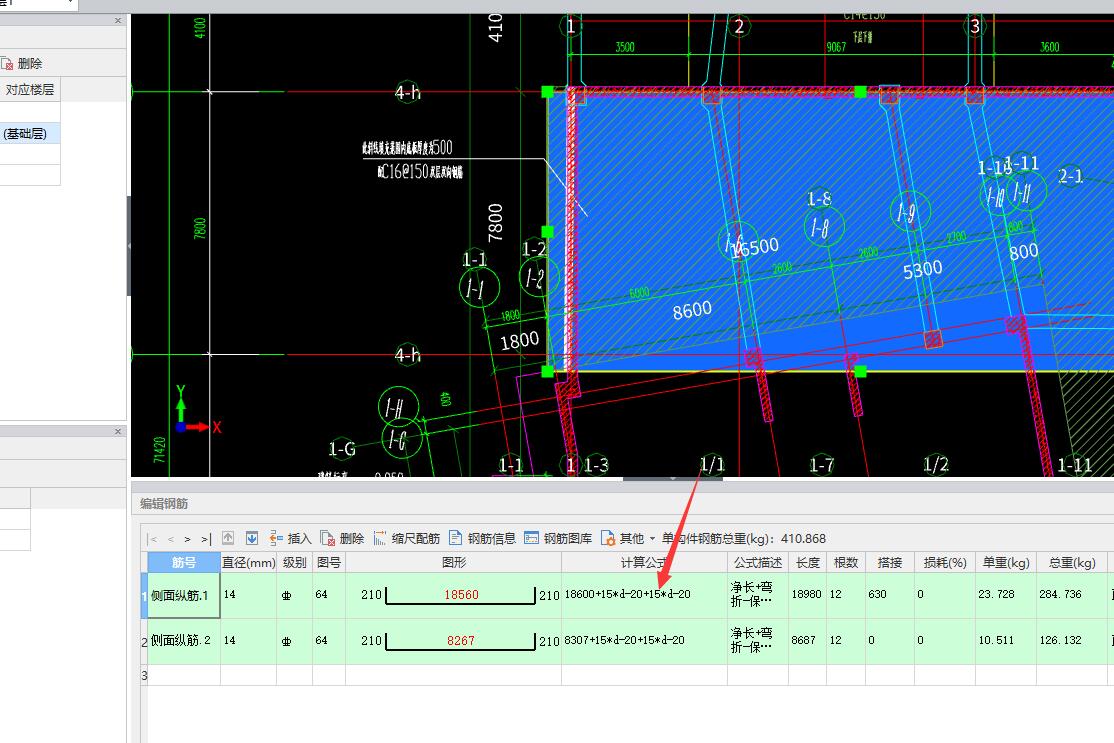
Task: Click the green grip on slab's top edge
Action: tap(860, 92)
